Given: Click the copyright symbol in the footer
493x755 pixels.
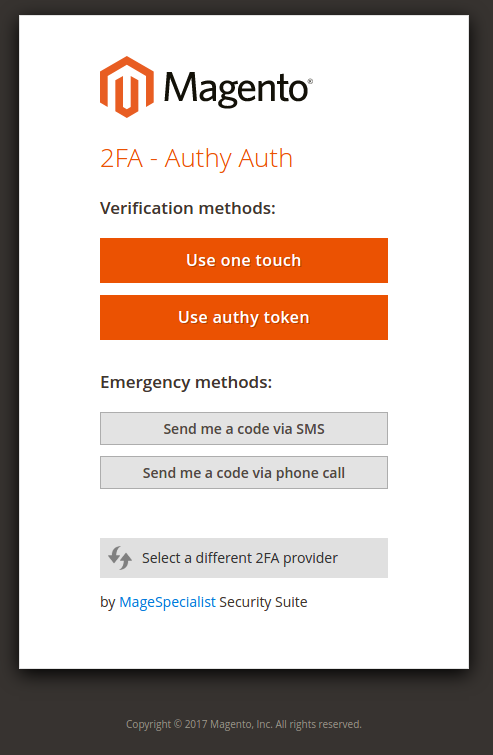Looking at the screenshot, I should coord(178,724).
